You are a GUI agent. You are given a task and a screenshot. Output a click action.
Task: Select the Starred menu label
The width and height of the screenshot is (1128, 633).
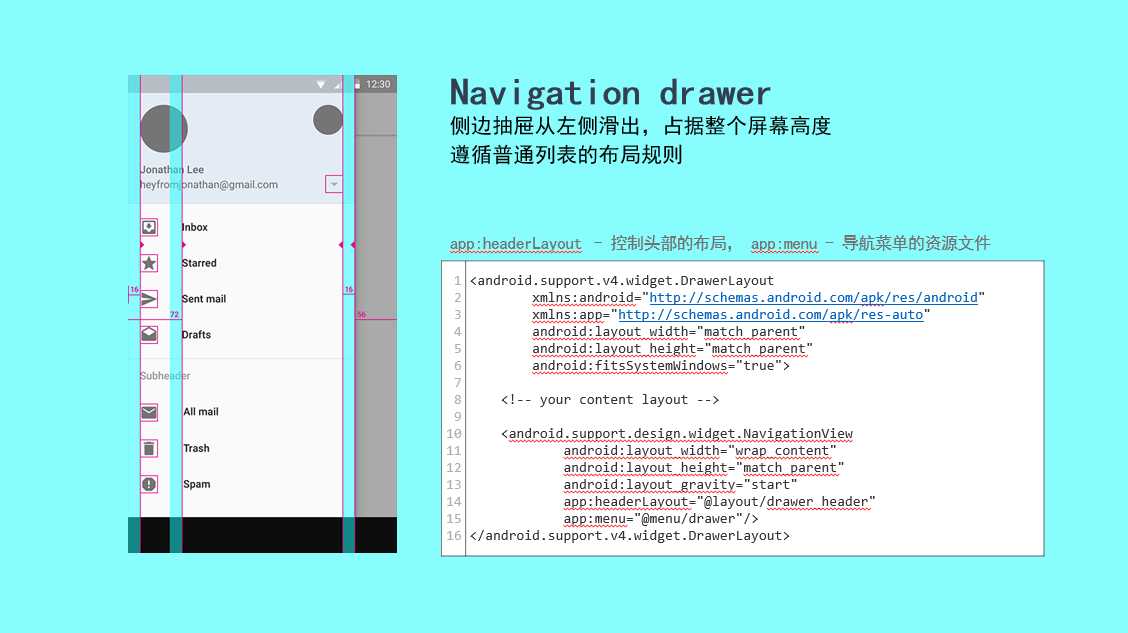click(x=199, y=263)
